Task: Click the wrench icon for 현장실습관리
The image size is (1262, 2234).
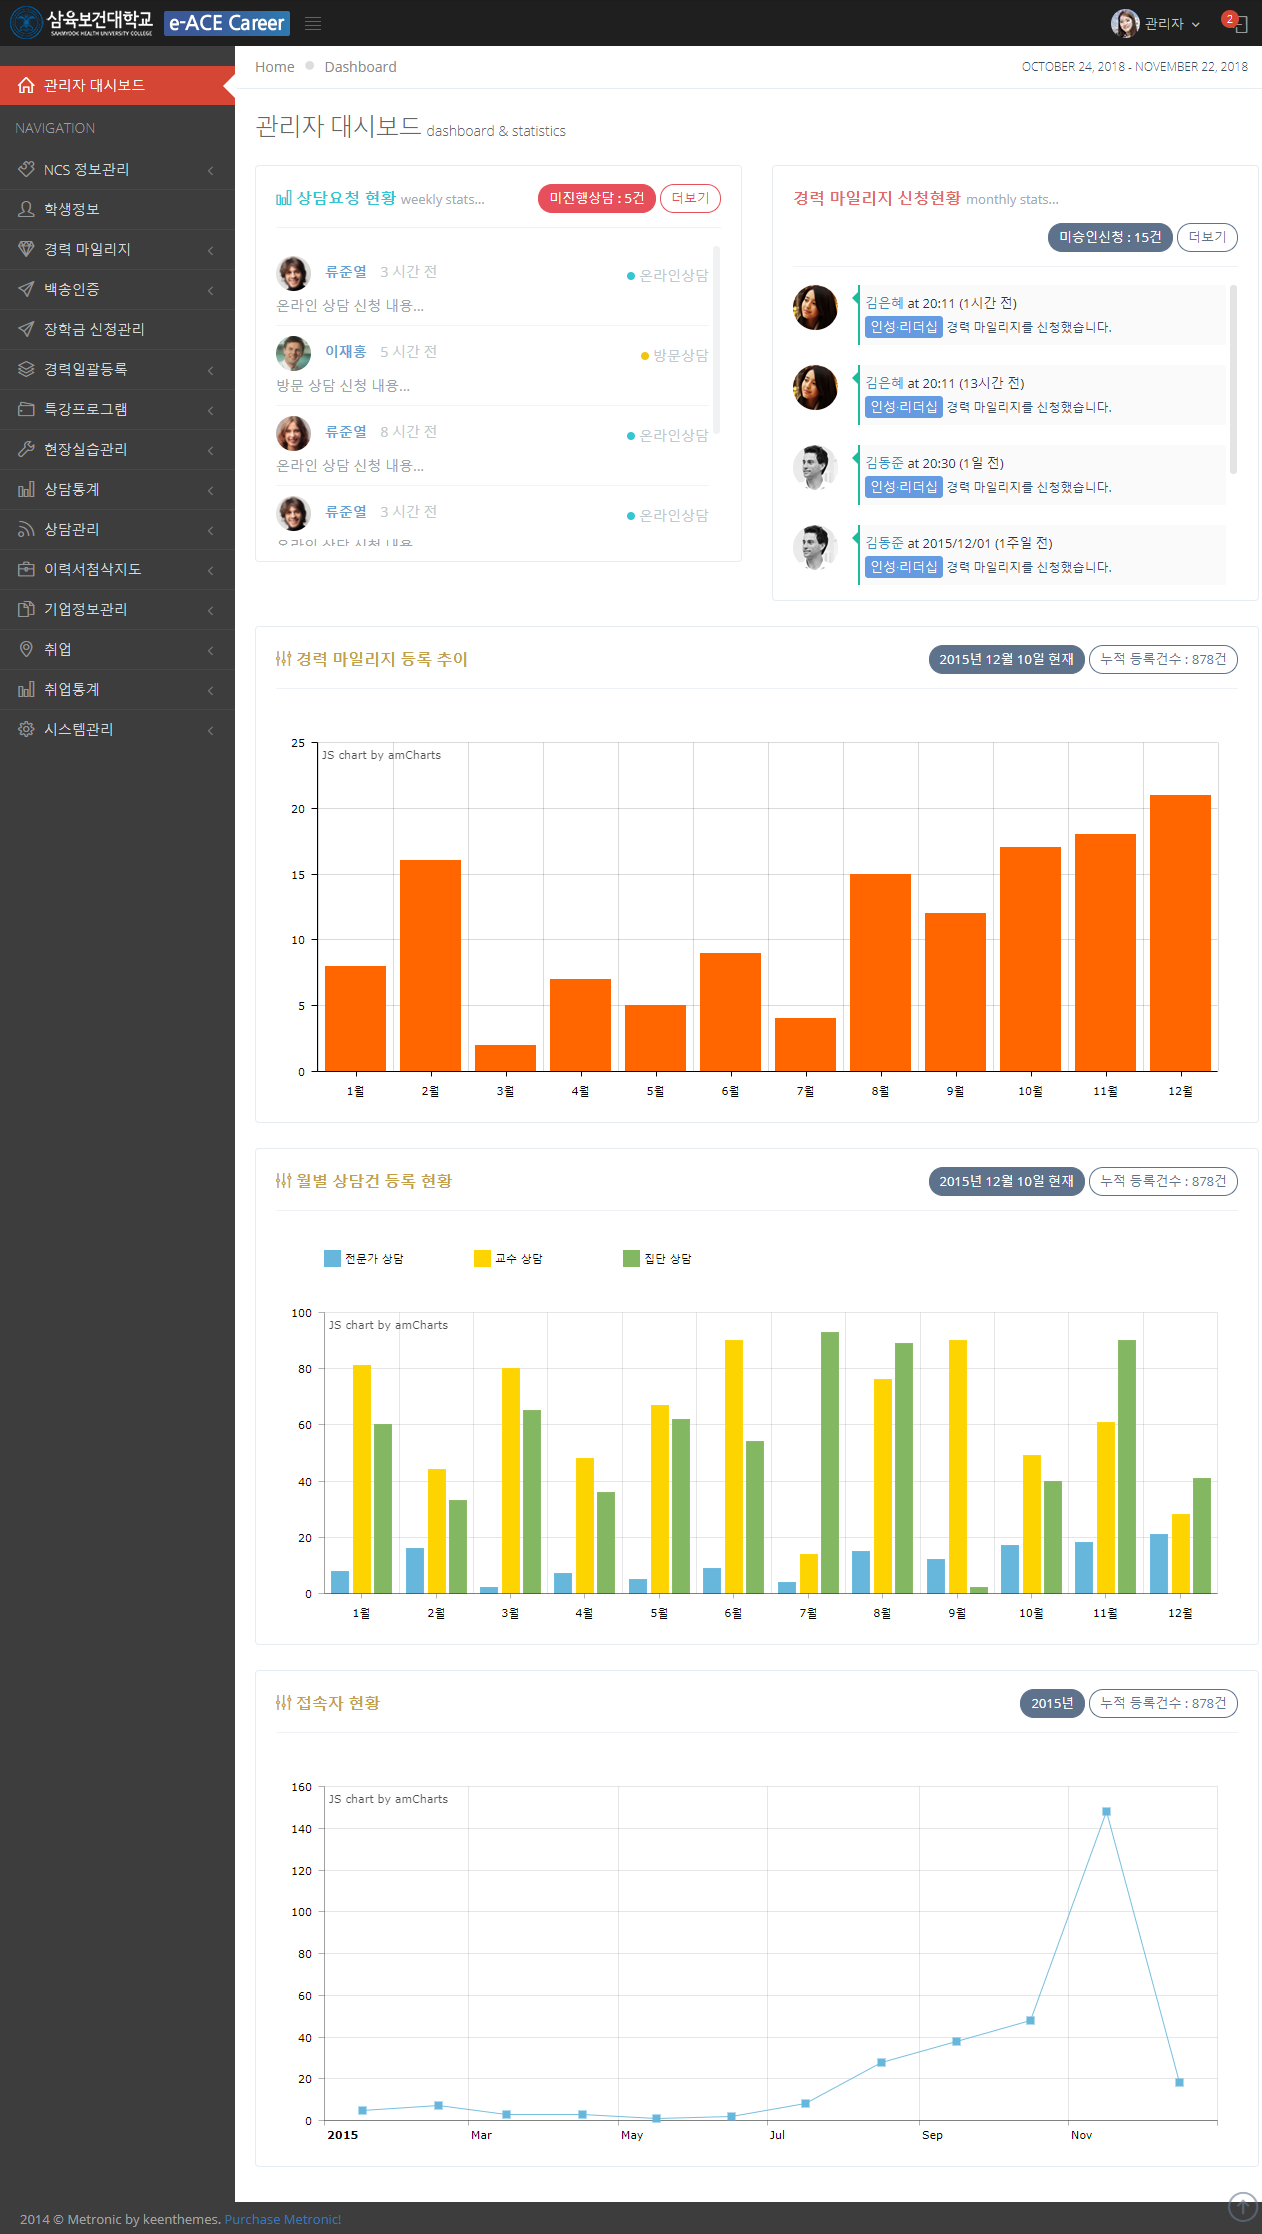Action: click(x=26, y=449)
